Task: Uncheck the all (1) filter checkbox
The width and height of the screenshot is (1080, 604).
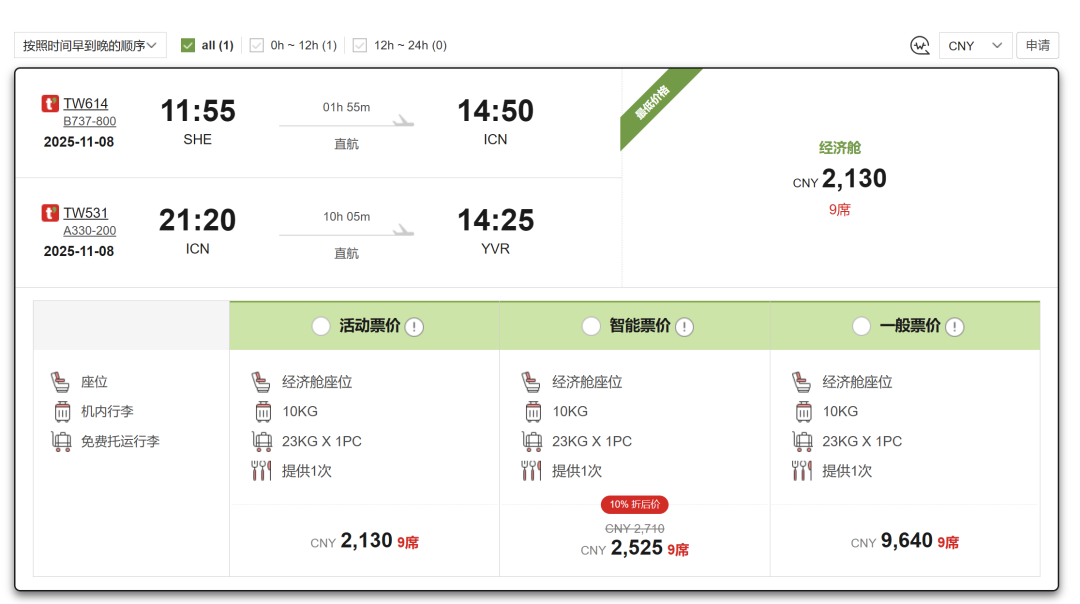Action: coord(188,45)
